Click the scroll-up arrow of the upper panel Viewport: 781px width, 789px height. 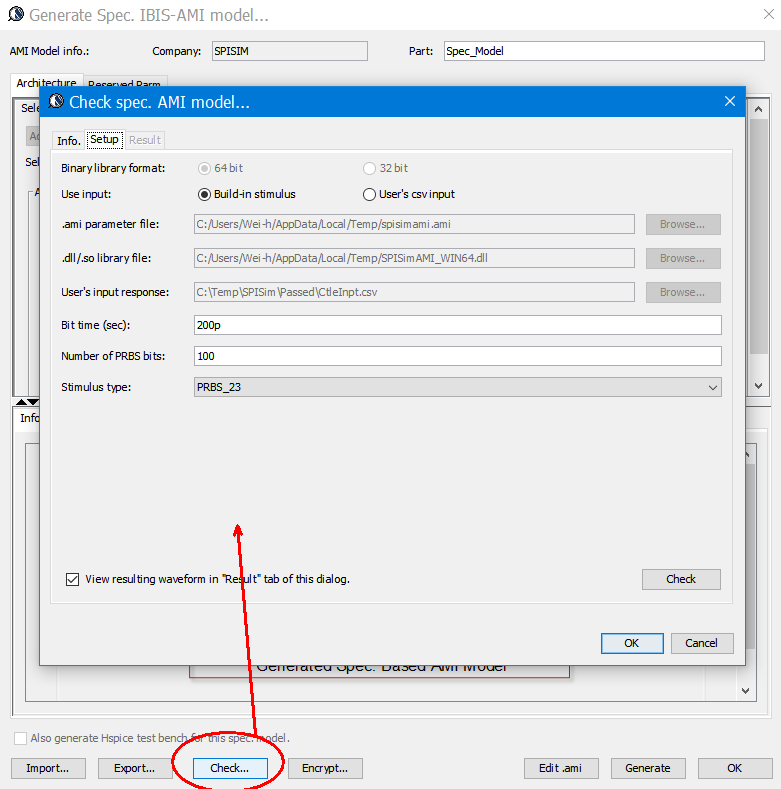[x=758, y=109]
